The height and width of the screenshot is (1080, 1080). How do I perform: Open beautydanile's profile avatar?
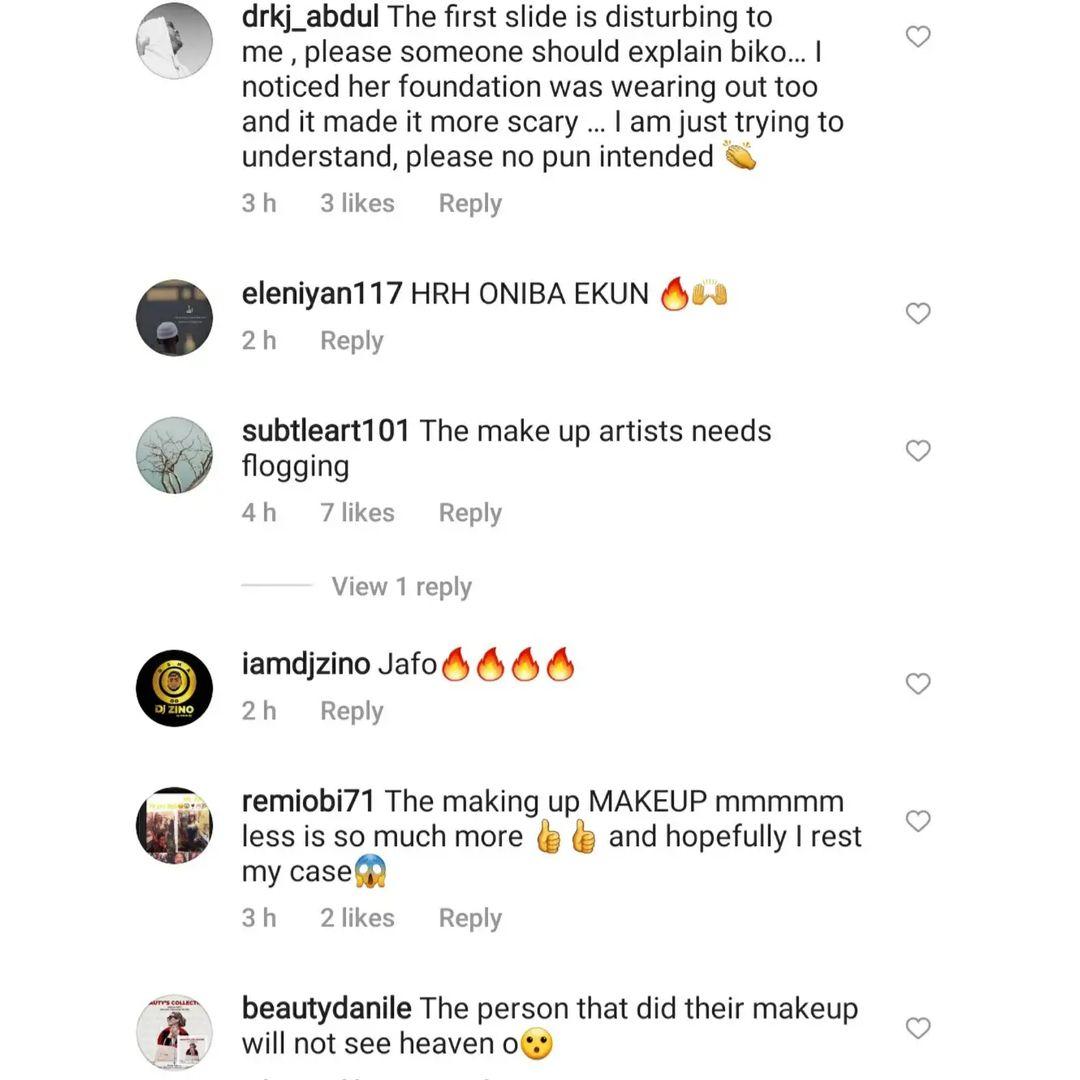click(174, 1032)
